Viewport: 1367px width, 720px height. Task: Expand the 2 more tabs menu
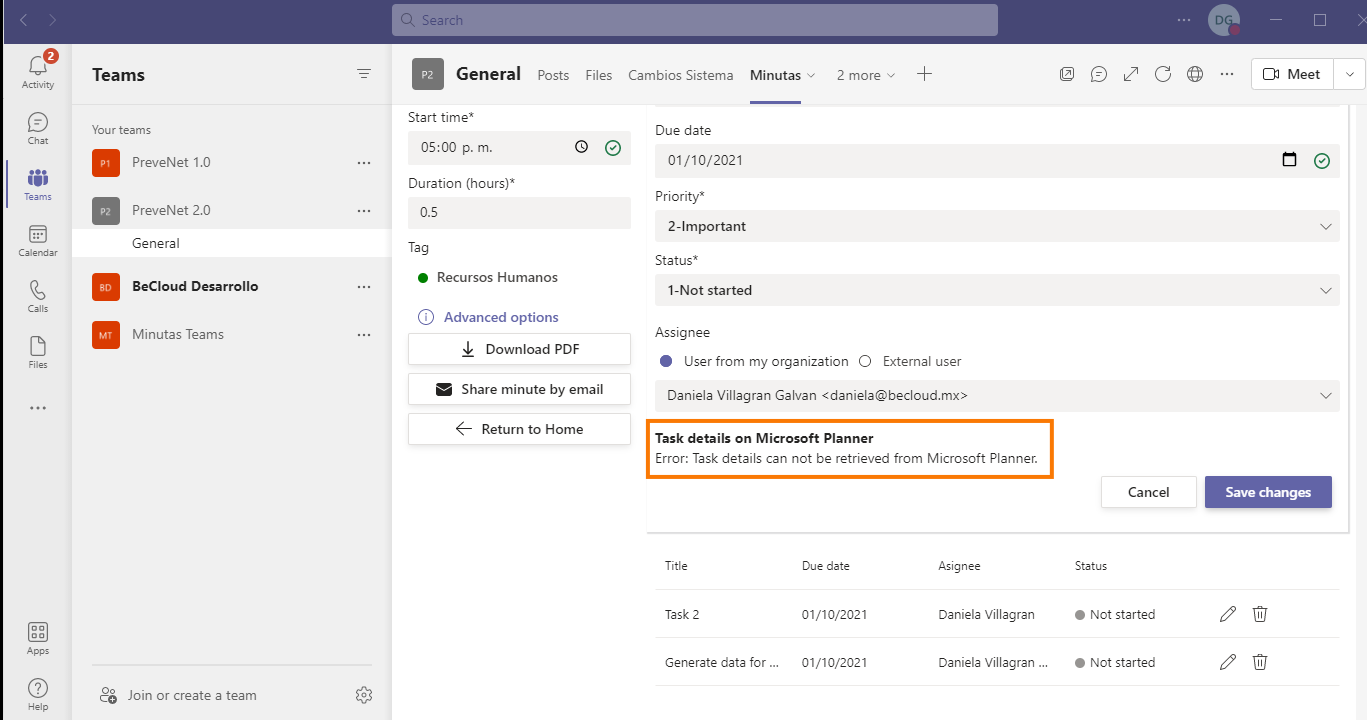coord(866,75)
